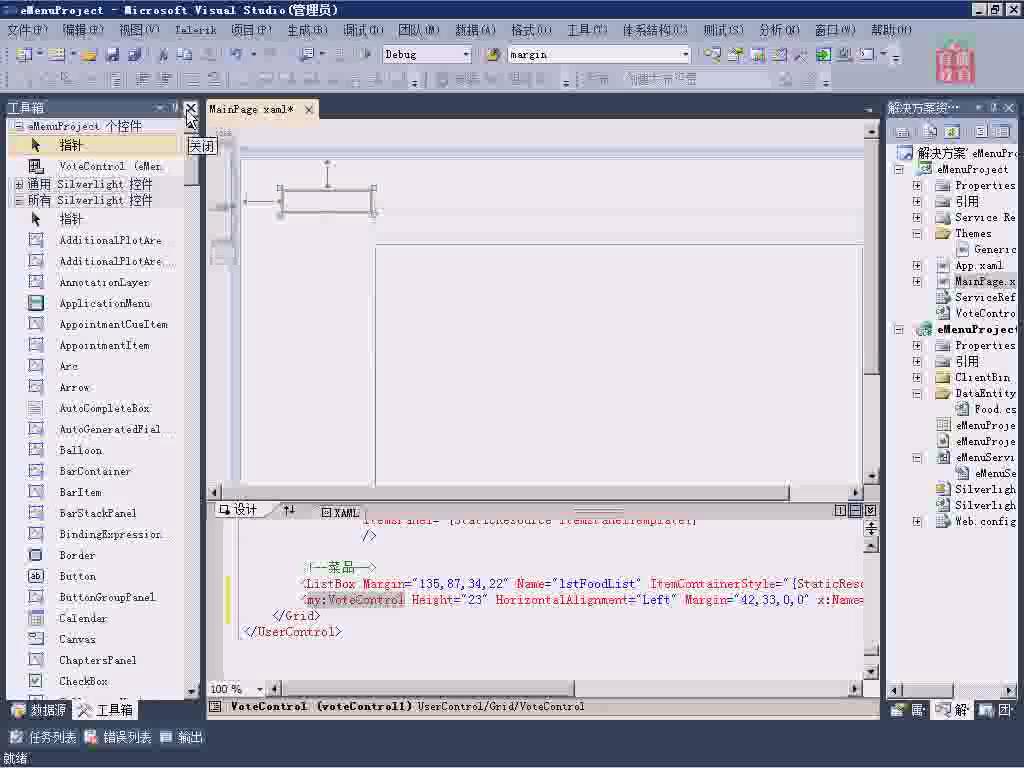Open the 工具 menu
This screenshot has height=768, width=1024.
587,30
